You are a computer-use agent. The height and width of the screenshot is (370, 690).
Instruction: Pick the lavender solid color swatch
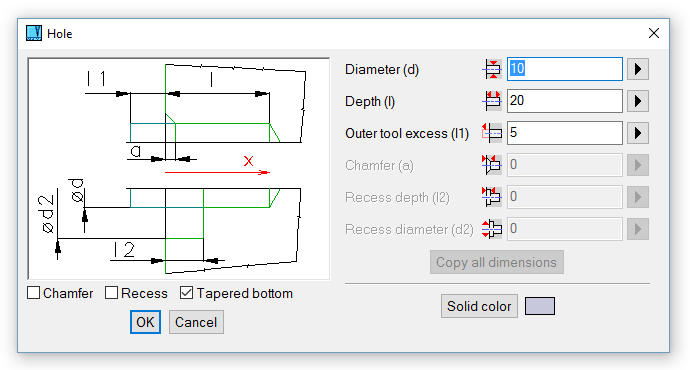[540, 306]
